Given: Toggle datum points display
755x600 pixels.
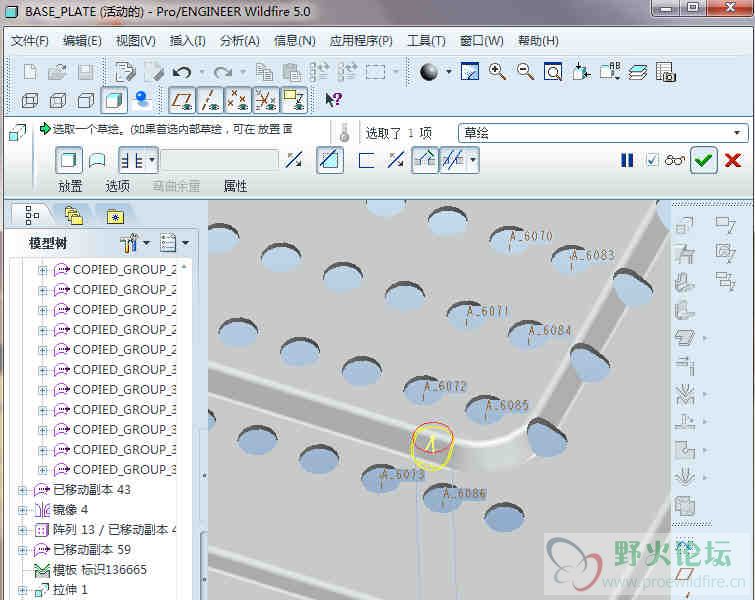Looking at the screenshot, I should [238, 100].
